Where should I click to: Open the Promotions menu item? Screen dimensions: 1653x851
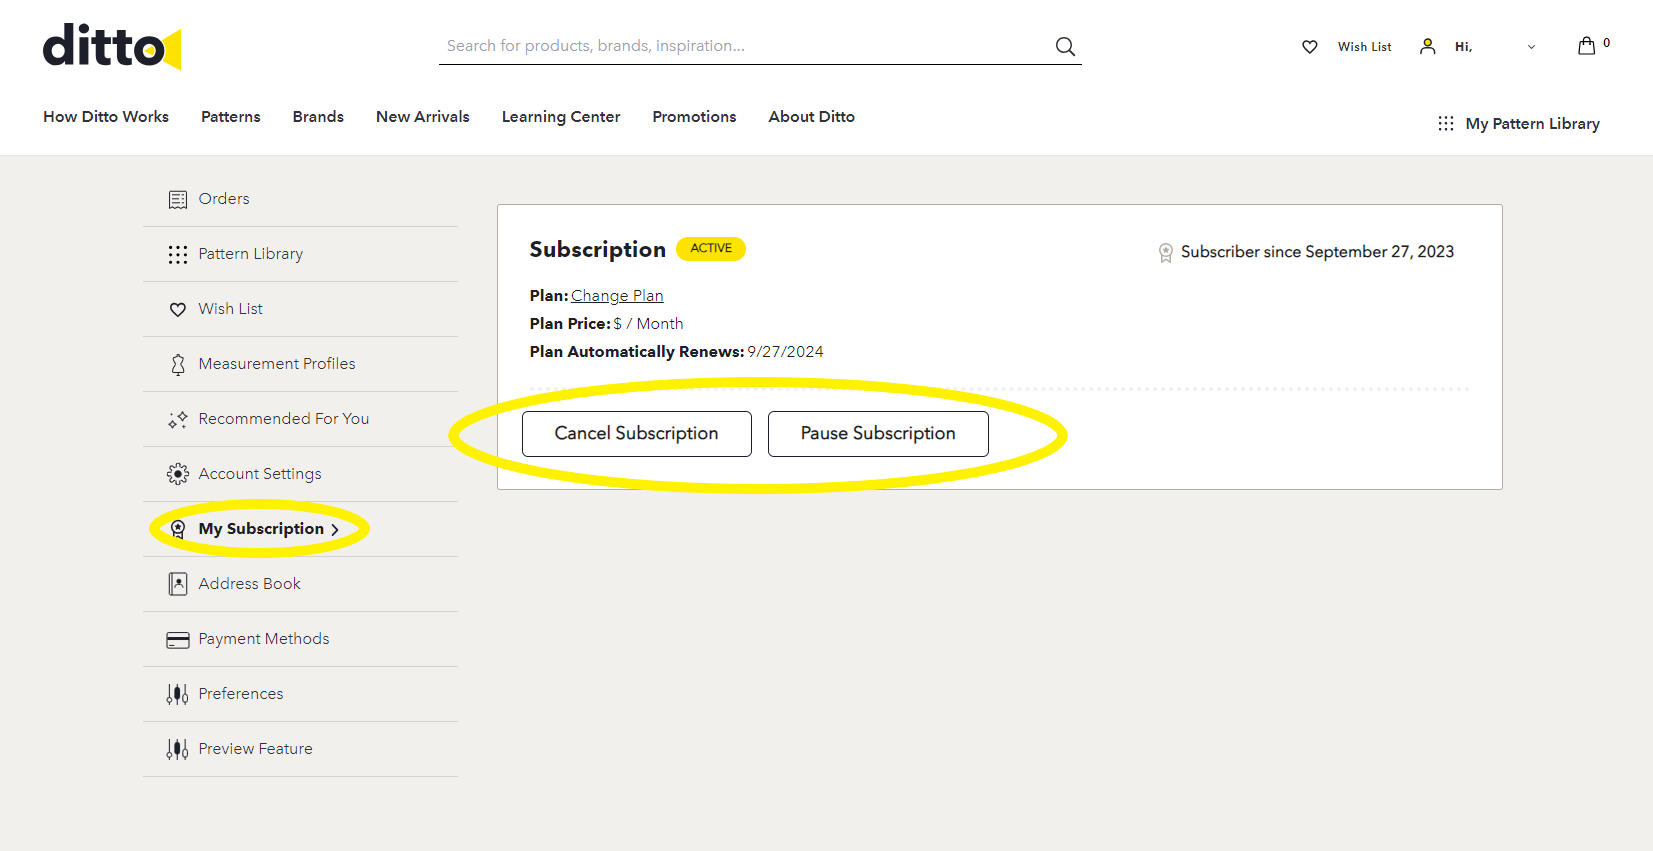click(694, 117)
